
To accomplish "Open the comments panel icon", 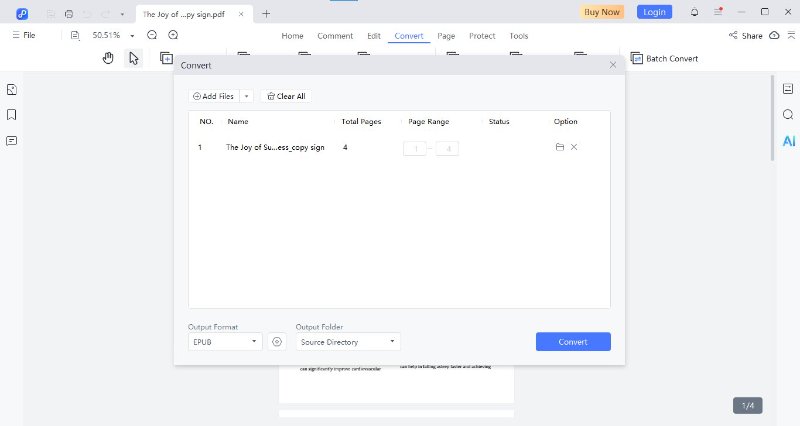I will [12, 141].
